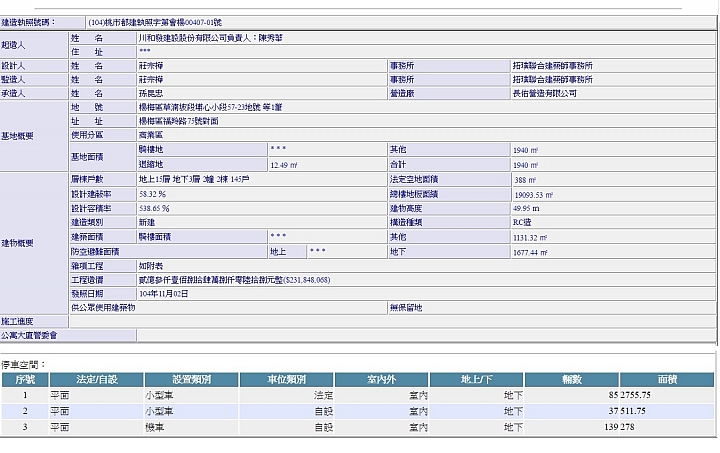Select parking row 1 area 2755.75

[636, 395]
